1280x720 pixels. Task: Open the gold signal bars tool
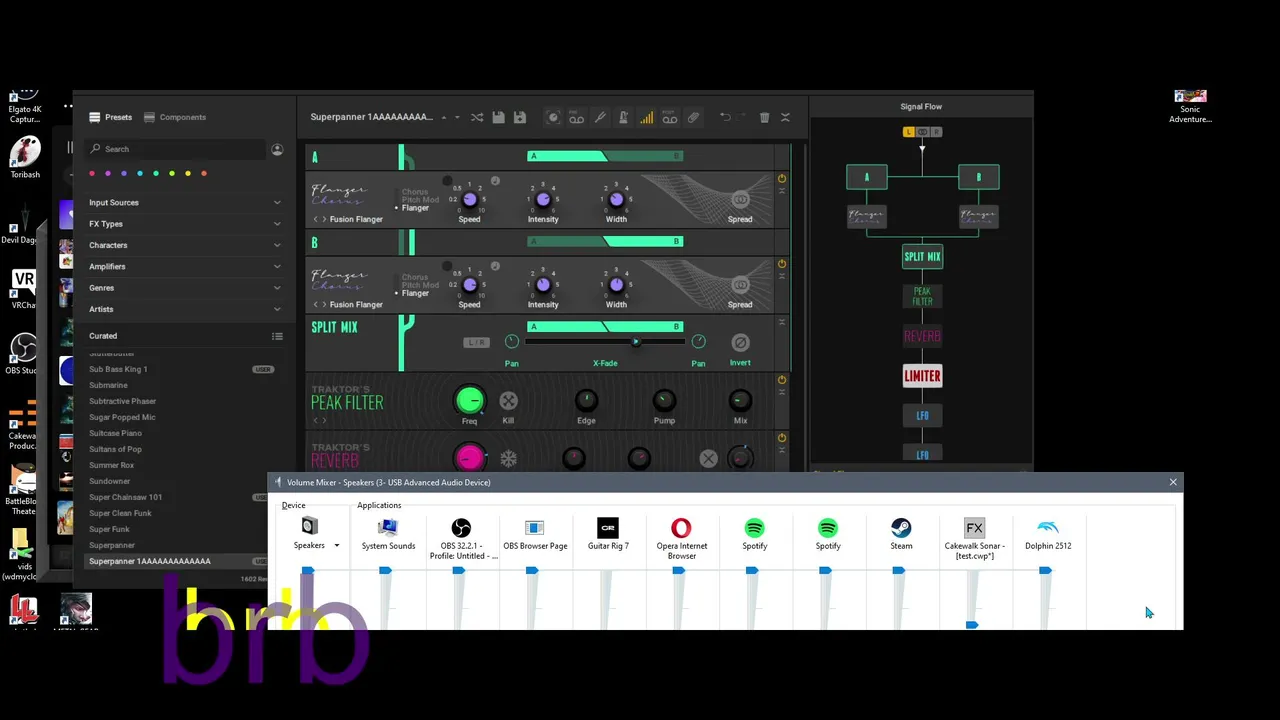647,117
